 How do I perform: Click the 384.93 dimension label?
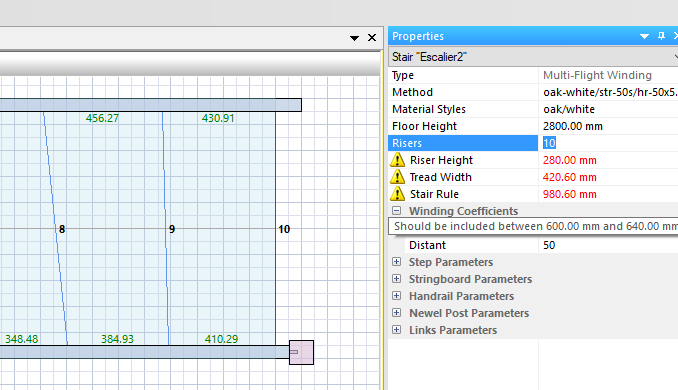pyautogui.click(x=118, y=339)
